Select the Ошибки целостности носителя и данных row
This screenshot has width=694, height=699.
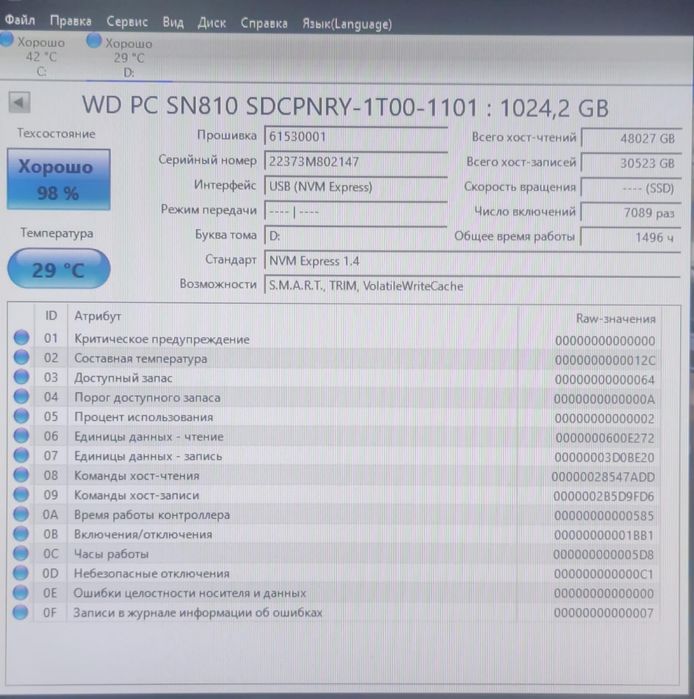pyautogui.click(x=335, y=593)
